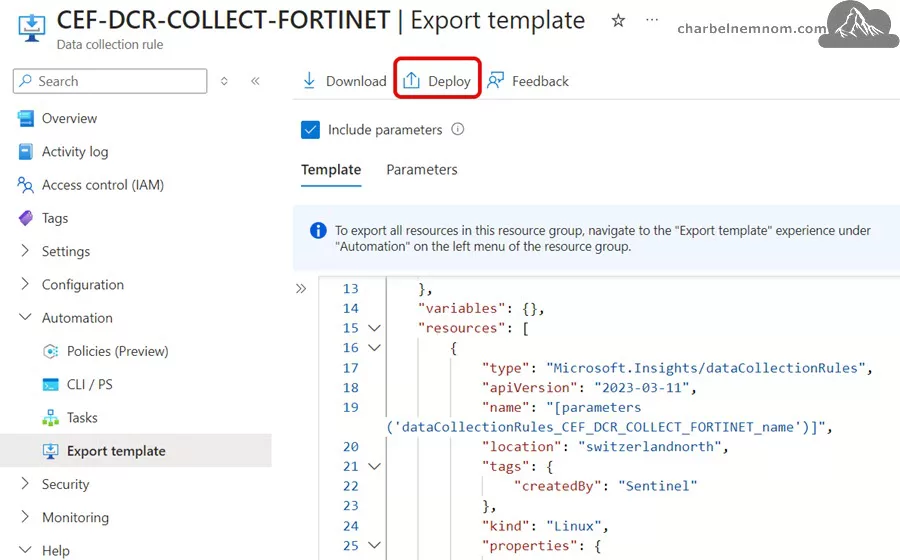900x560 pixels.
Task: Click the Export template icon in sidebar
Action: coord(51,451)
